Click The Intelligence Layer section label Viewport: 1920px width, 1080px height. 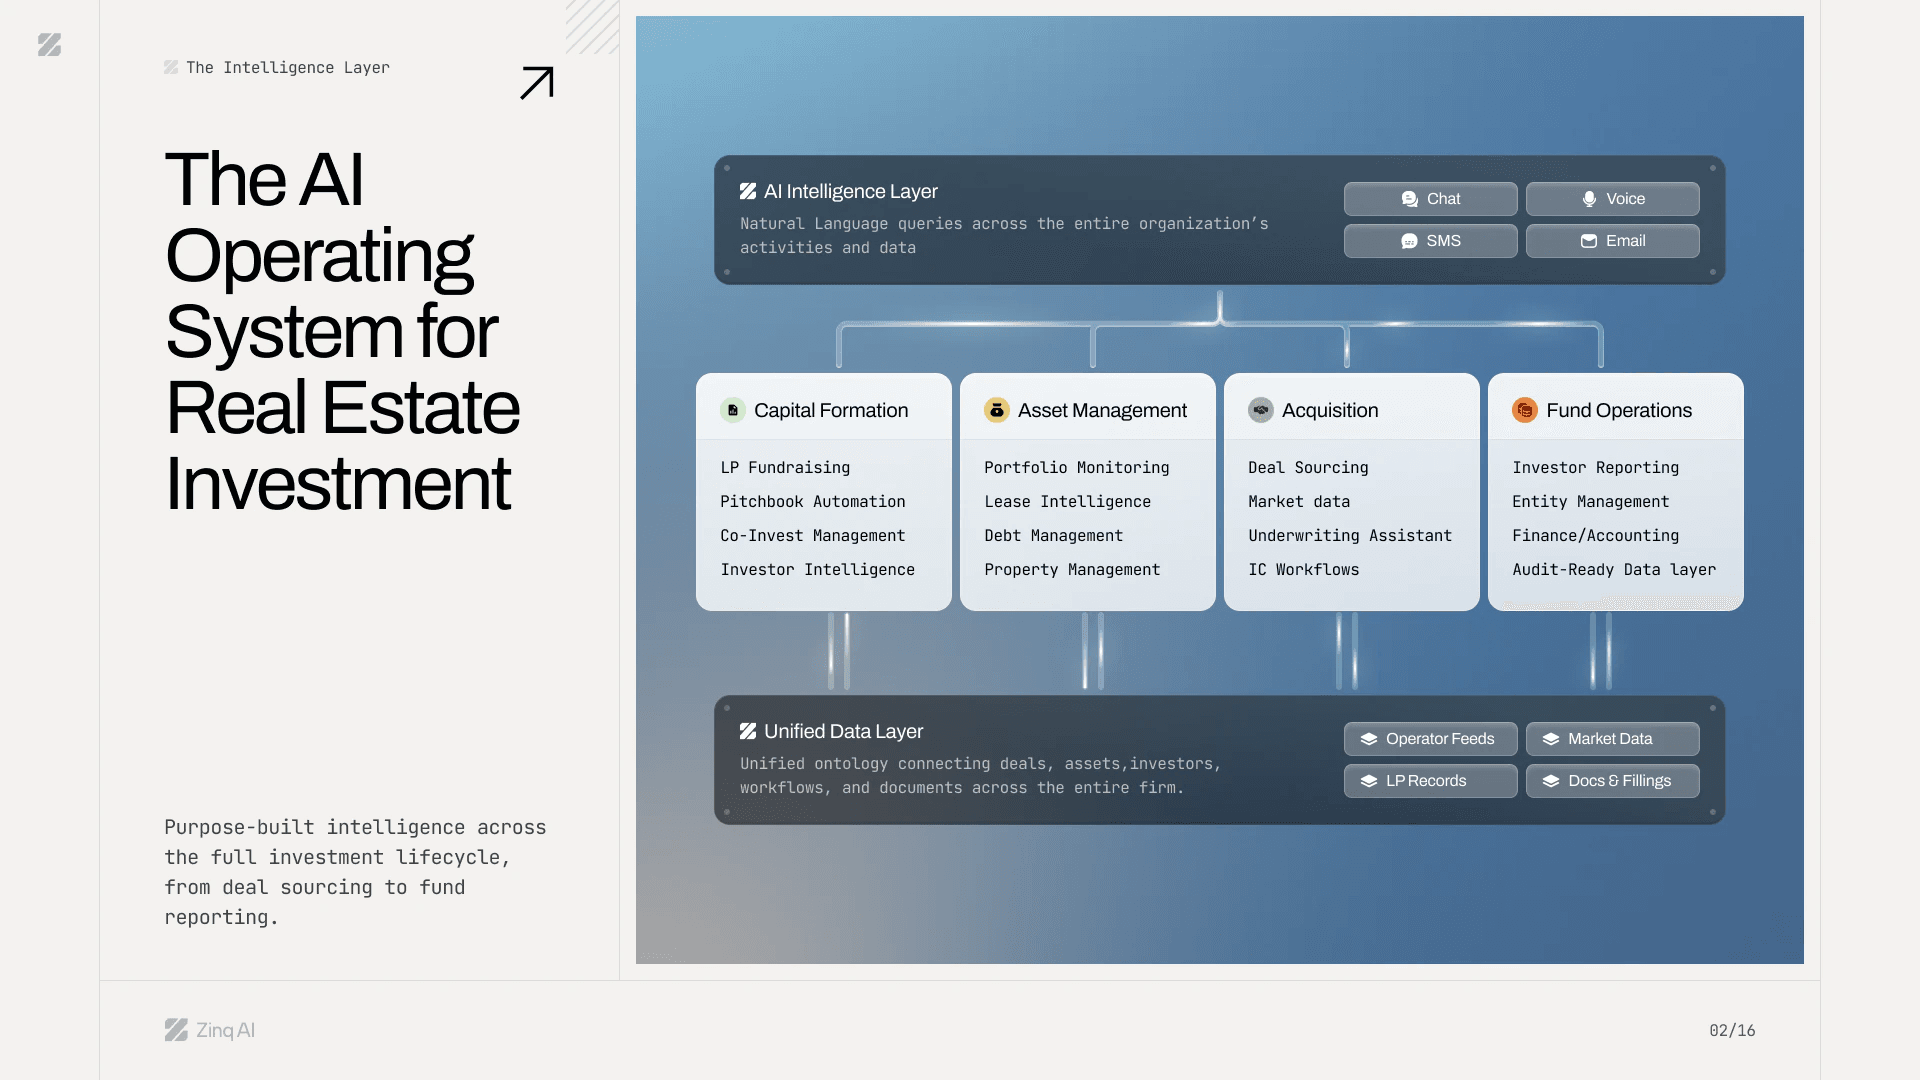pyautogui.click(x=288, y=67)
